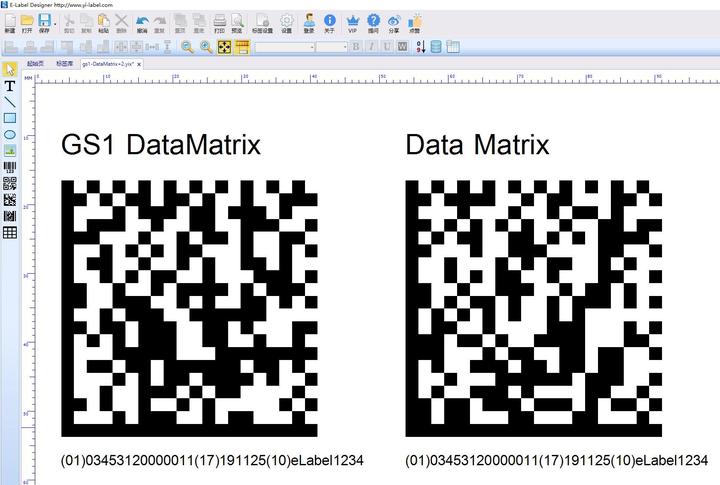Select the left GS1 DataMatrix barcode
Image resolution: width=720 pixels, height=485 pixels.
190,308
